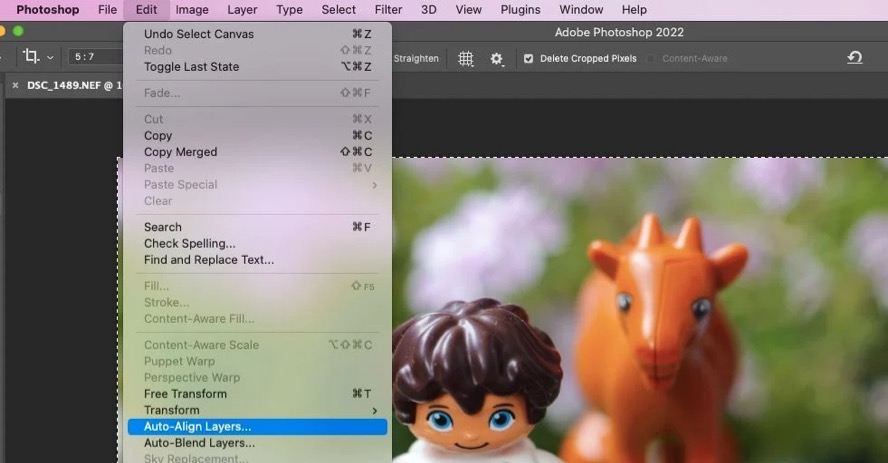Choose Undo Select Canvas
The height and width of the screenshot is (463, 888).
[258, 34]
